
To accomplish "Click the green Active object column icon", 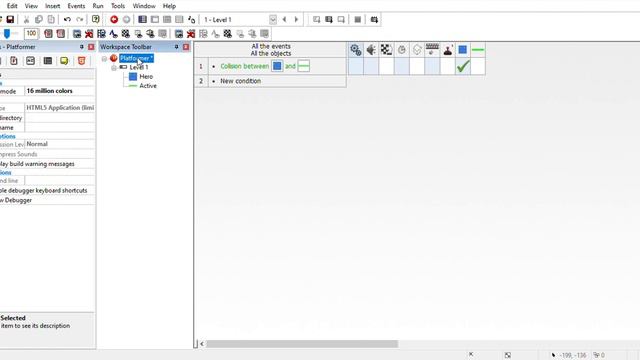I will click(478, 50).
